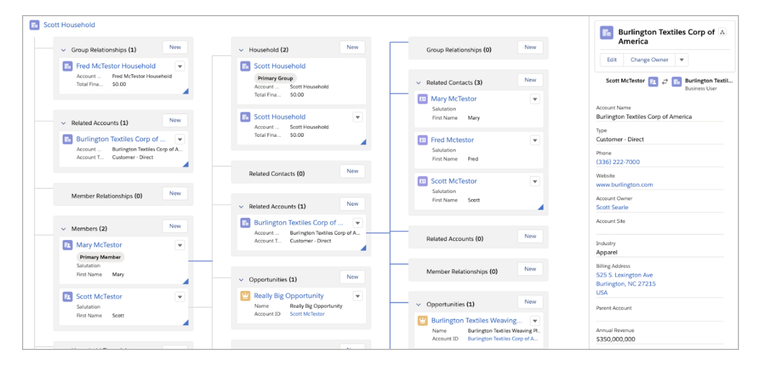The width and height of the screenshot is (768, 372).
Task: Open the Fred McTestor Household card dropdown
Action: point(180,66)
